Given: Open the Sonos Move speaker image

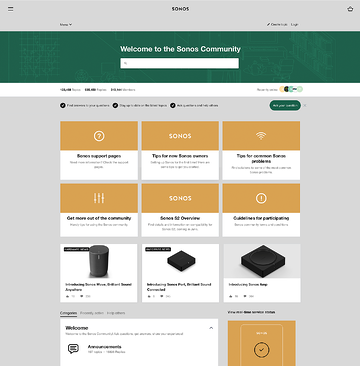Looking at the screenshot, I should click(x=99, y=261).
